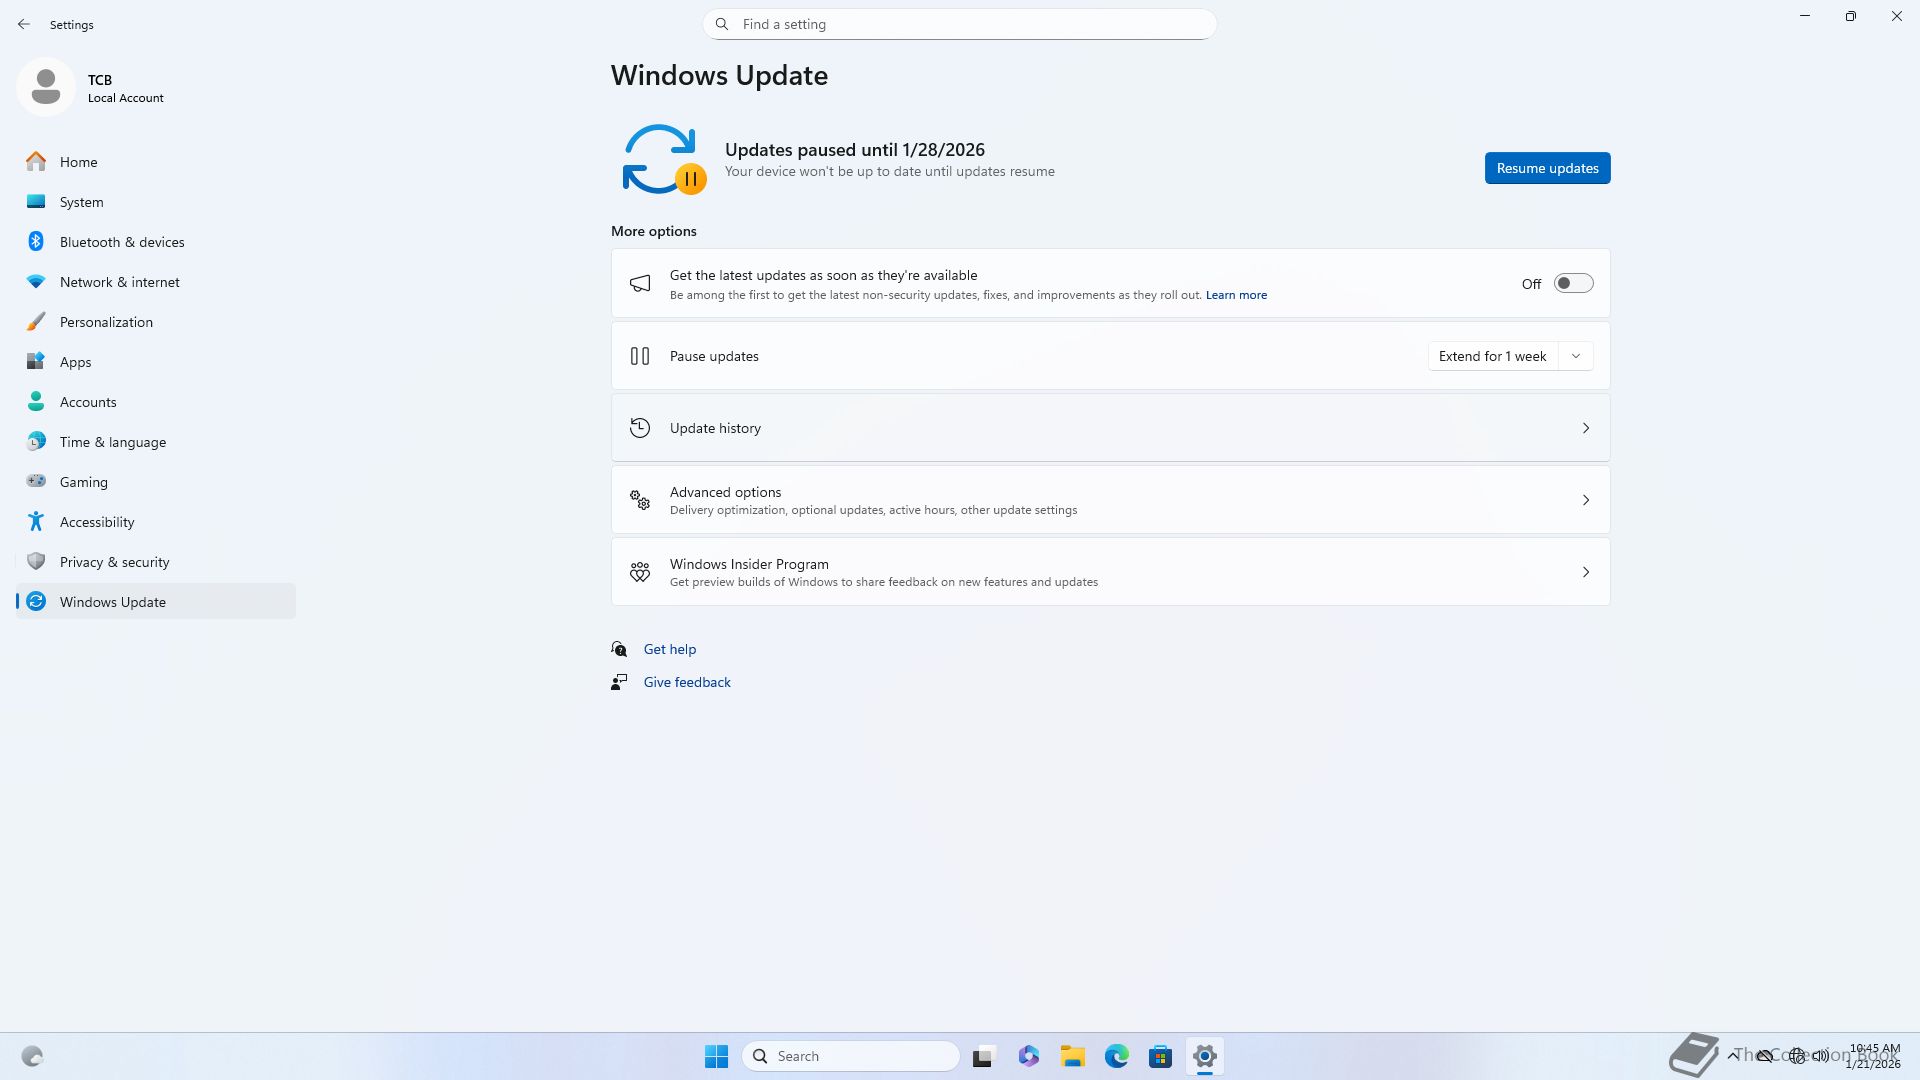Click the Bluetooth & devices icon
Viewport: 1920px width, 1080px height.
pos(36,242)
